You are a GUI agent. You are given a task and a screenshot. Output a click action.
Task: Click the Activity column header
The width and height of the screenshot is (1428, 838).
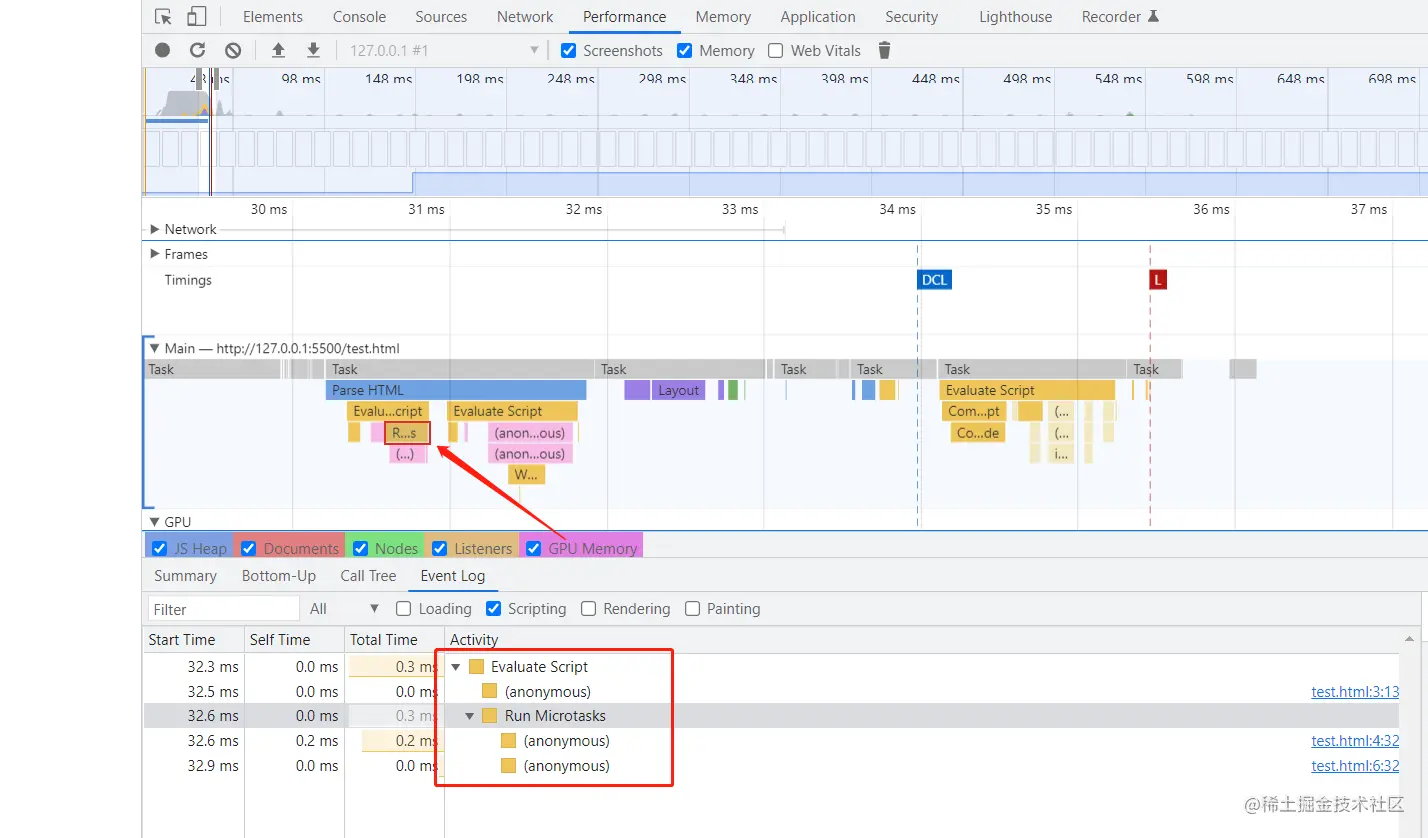pyautogui.click(x=923, y=640)
